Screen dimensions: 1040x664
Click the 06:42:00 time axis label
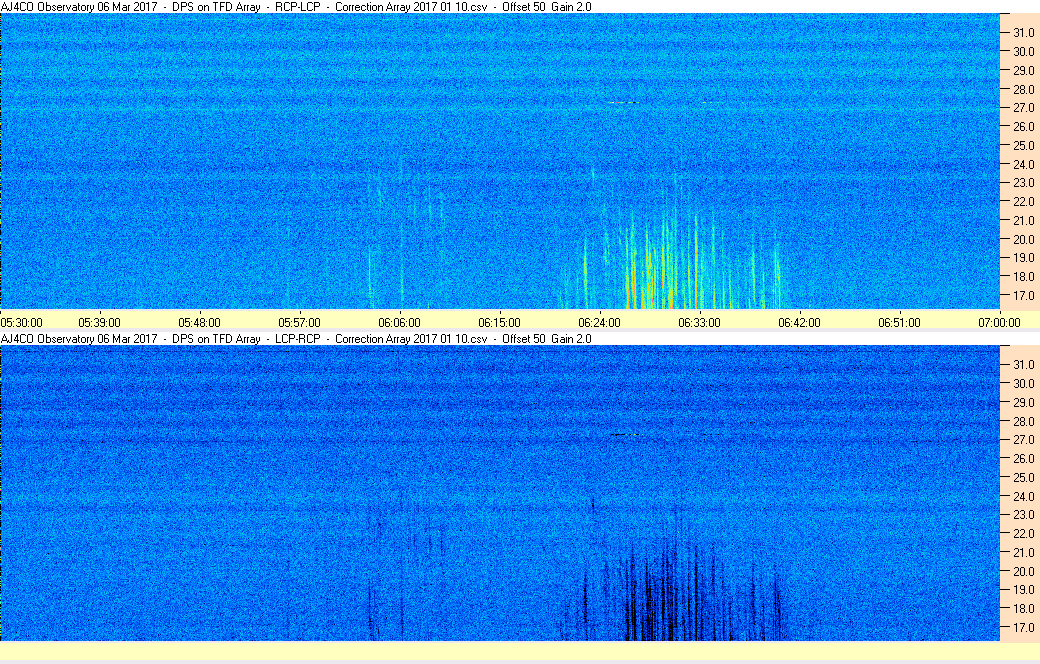[799, 322]
